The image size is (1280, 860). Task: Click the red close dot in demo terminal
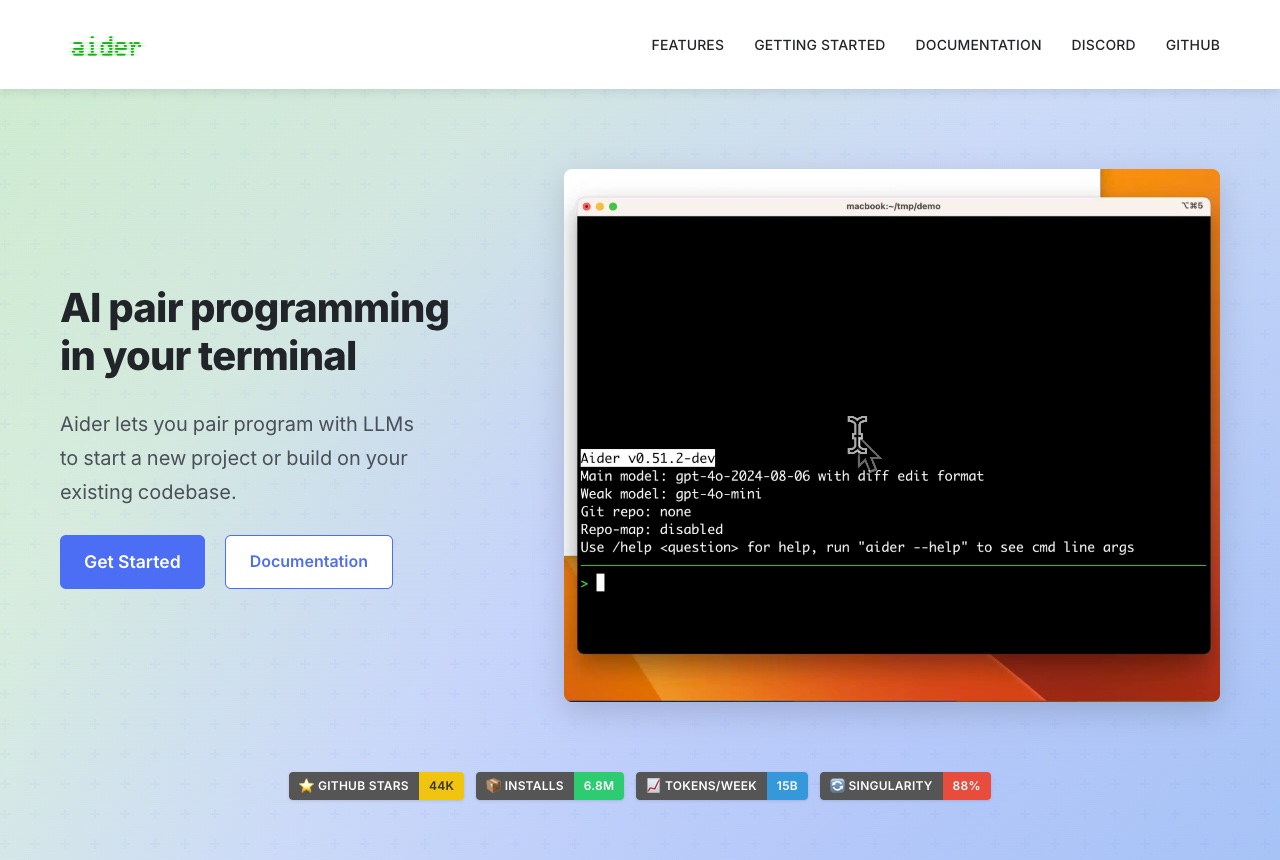click(x=587, y=207)
